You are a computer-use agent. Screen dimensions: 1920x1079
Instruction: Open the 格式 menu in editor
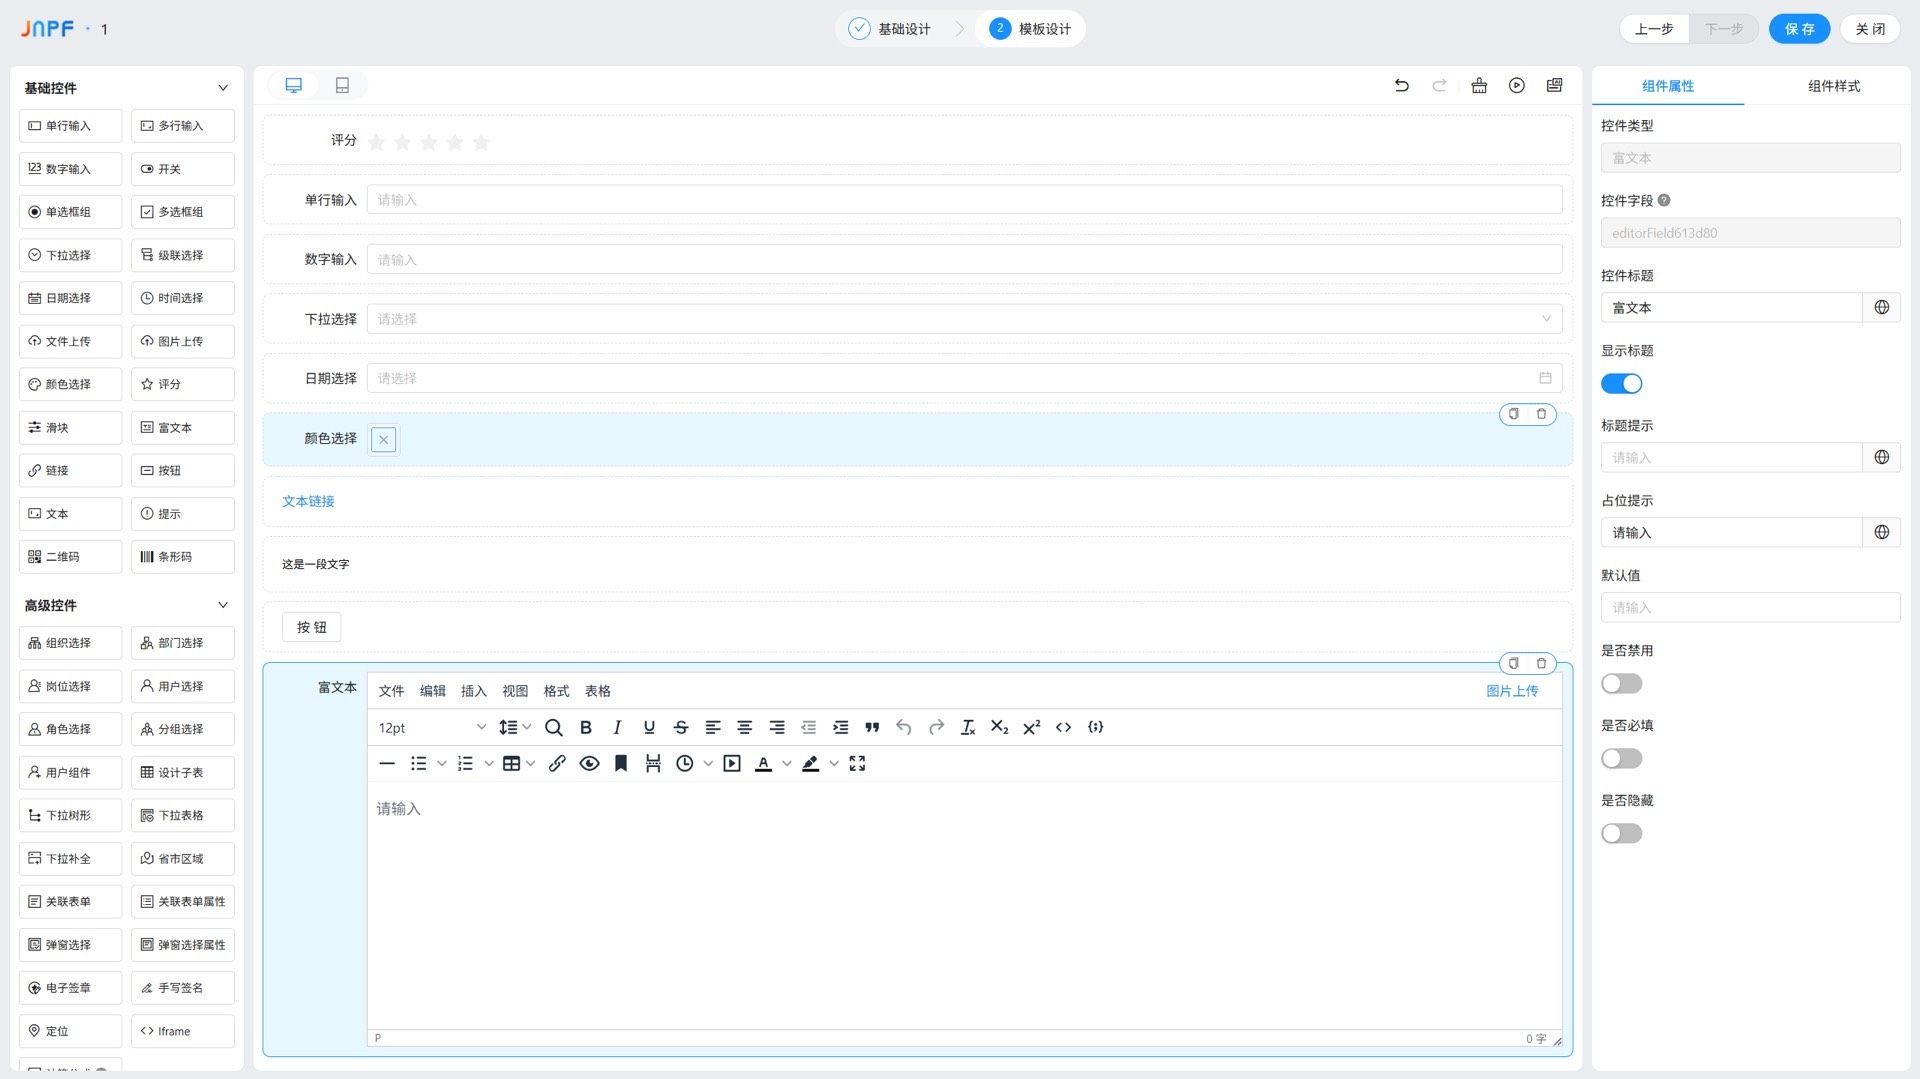click(556, 691)
